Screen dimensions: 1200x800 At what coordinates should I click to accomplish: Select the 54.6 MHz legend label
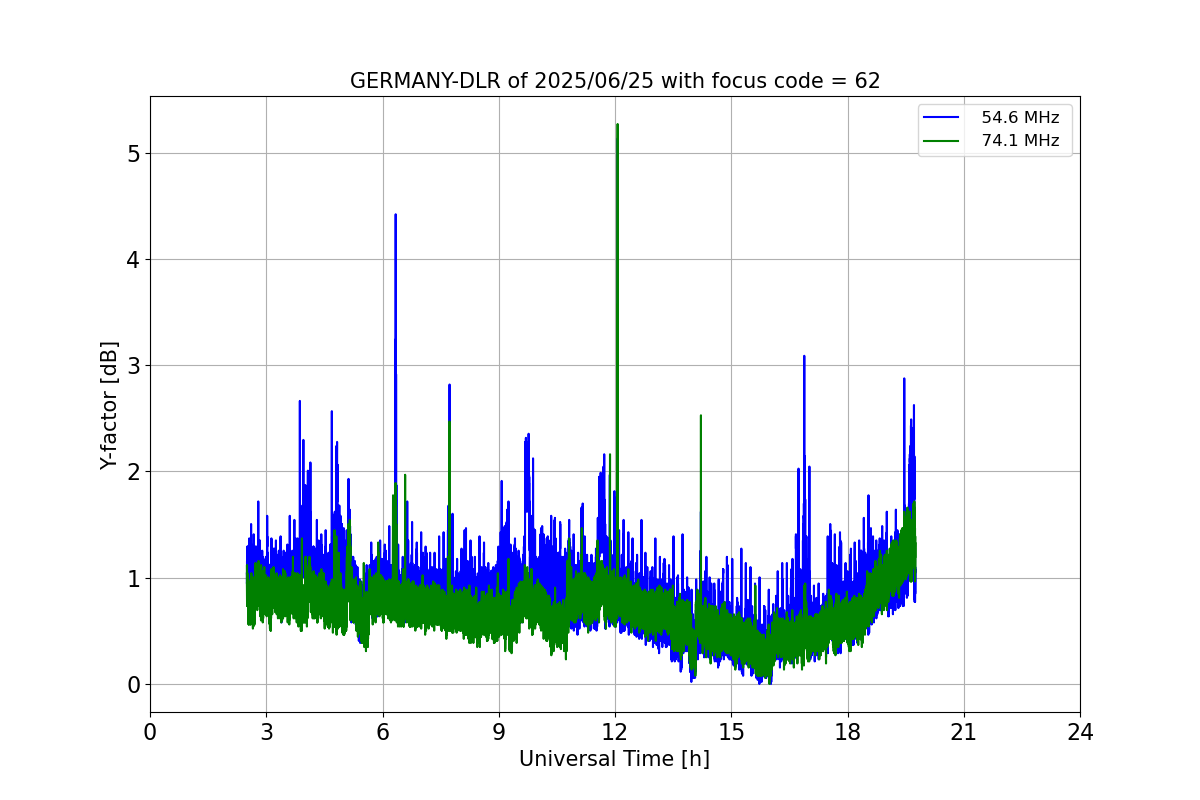(1019, 117)
